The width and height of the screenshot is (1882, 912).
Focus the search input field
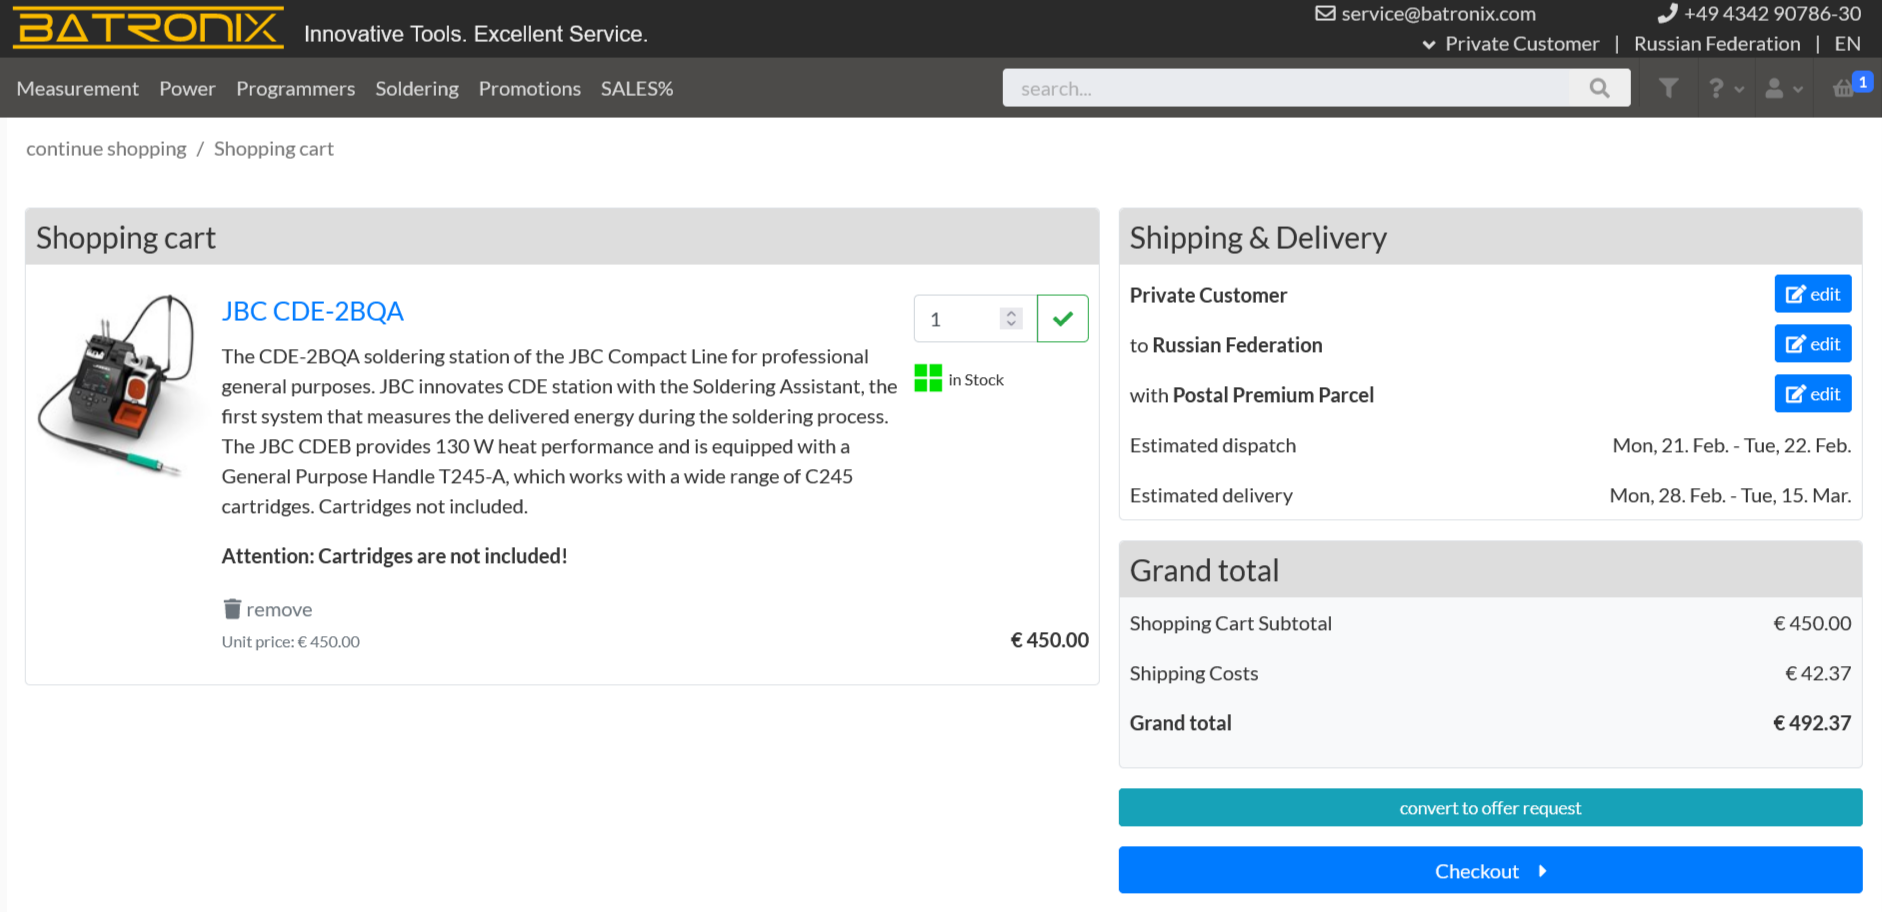click(x=1287, y=88)
